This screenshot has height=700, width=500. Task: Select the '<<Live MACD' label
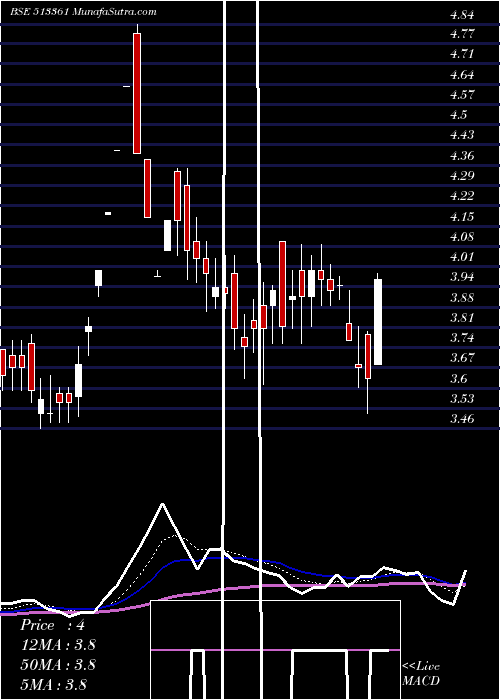[x=421, y=674]
